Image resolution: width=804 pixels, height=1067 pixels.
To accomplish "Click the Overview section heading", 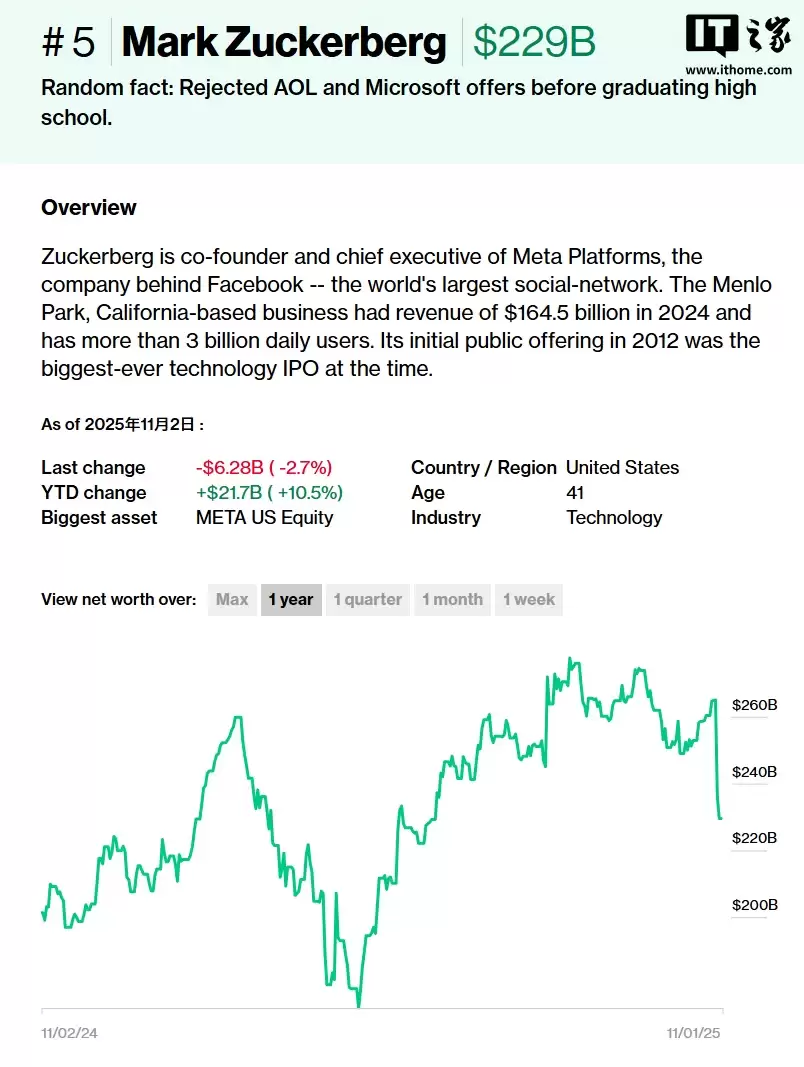I will [x=89, y=208].
